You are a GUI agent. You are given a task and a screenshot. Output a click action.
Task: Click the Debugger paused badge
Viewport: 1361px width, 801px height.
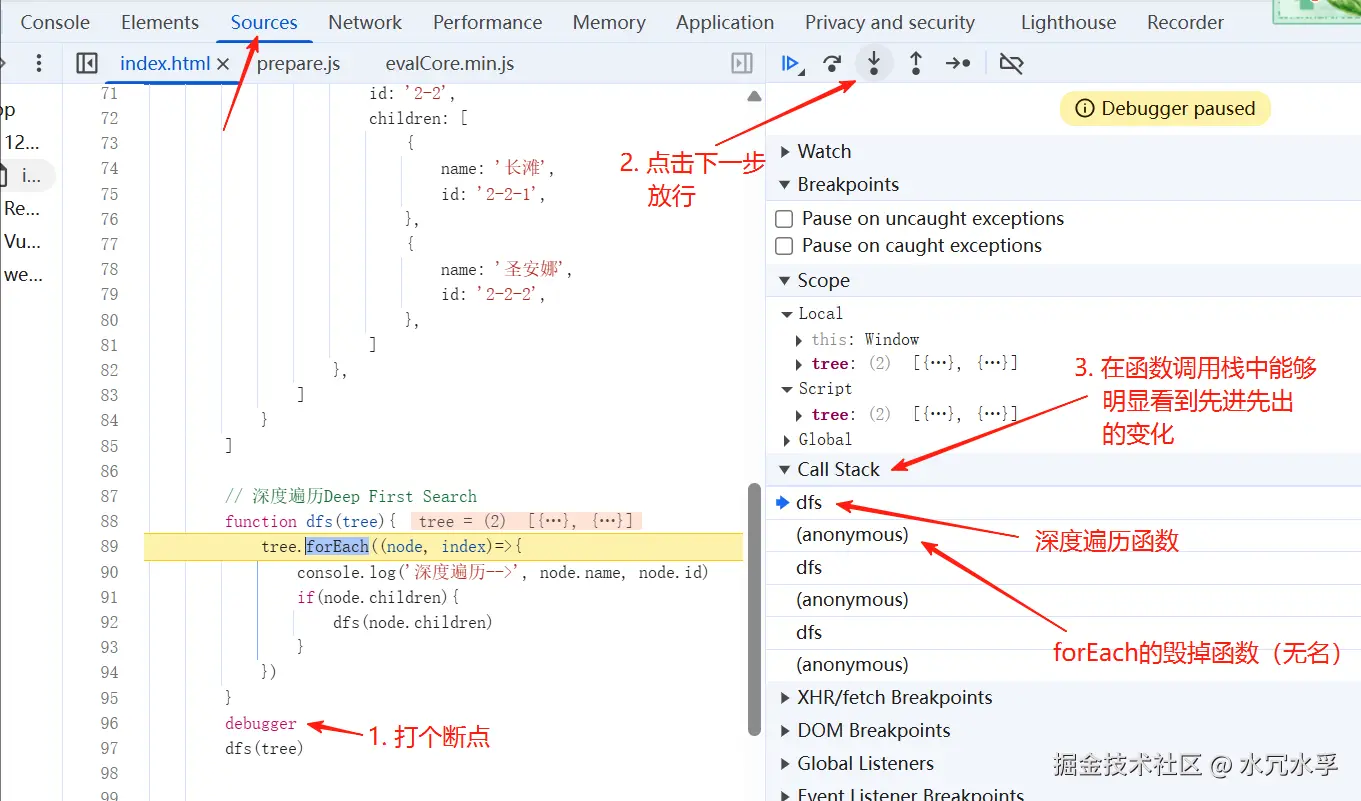[x=1165, y=109]
